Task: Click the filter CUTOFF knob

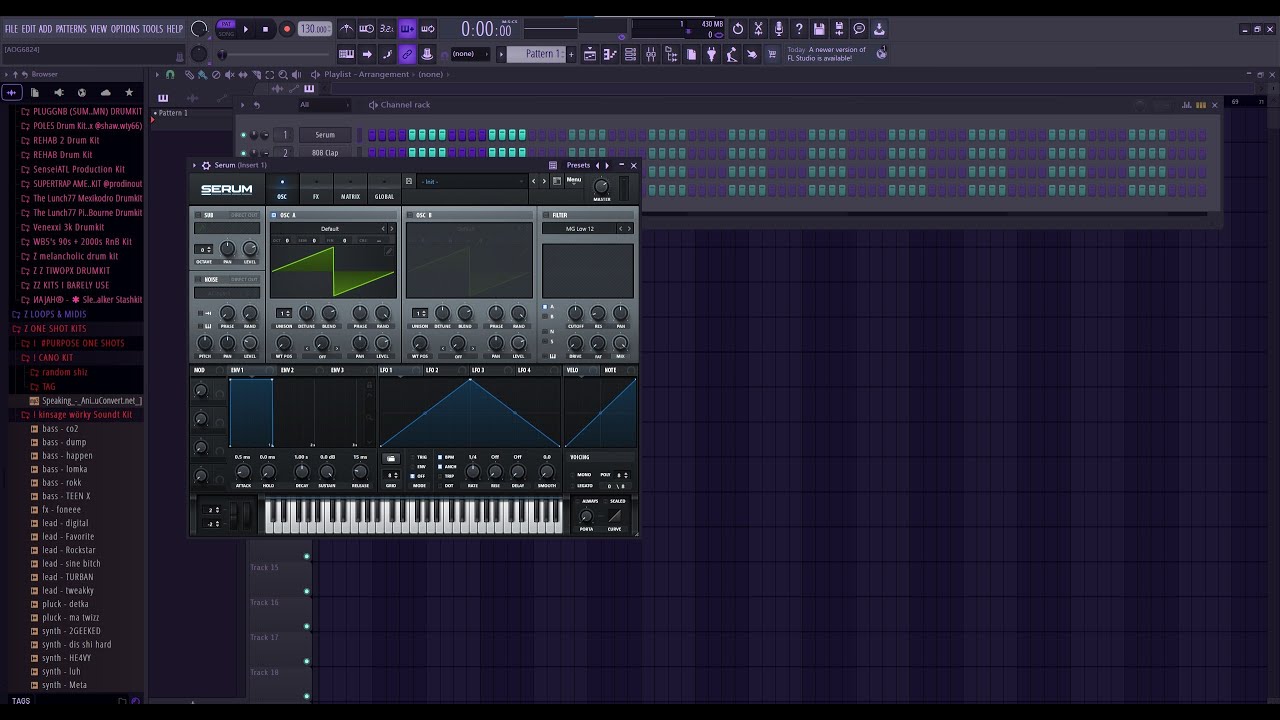Action: (x=575, y=313)
